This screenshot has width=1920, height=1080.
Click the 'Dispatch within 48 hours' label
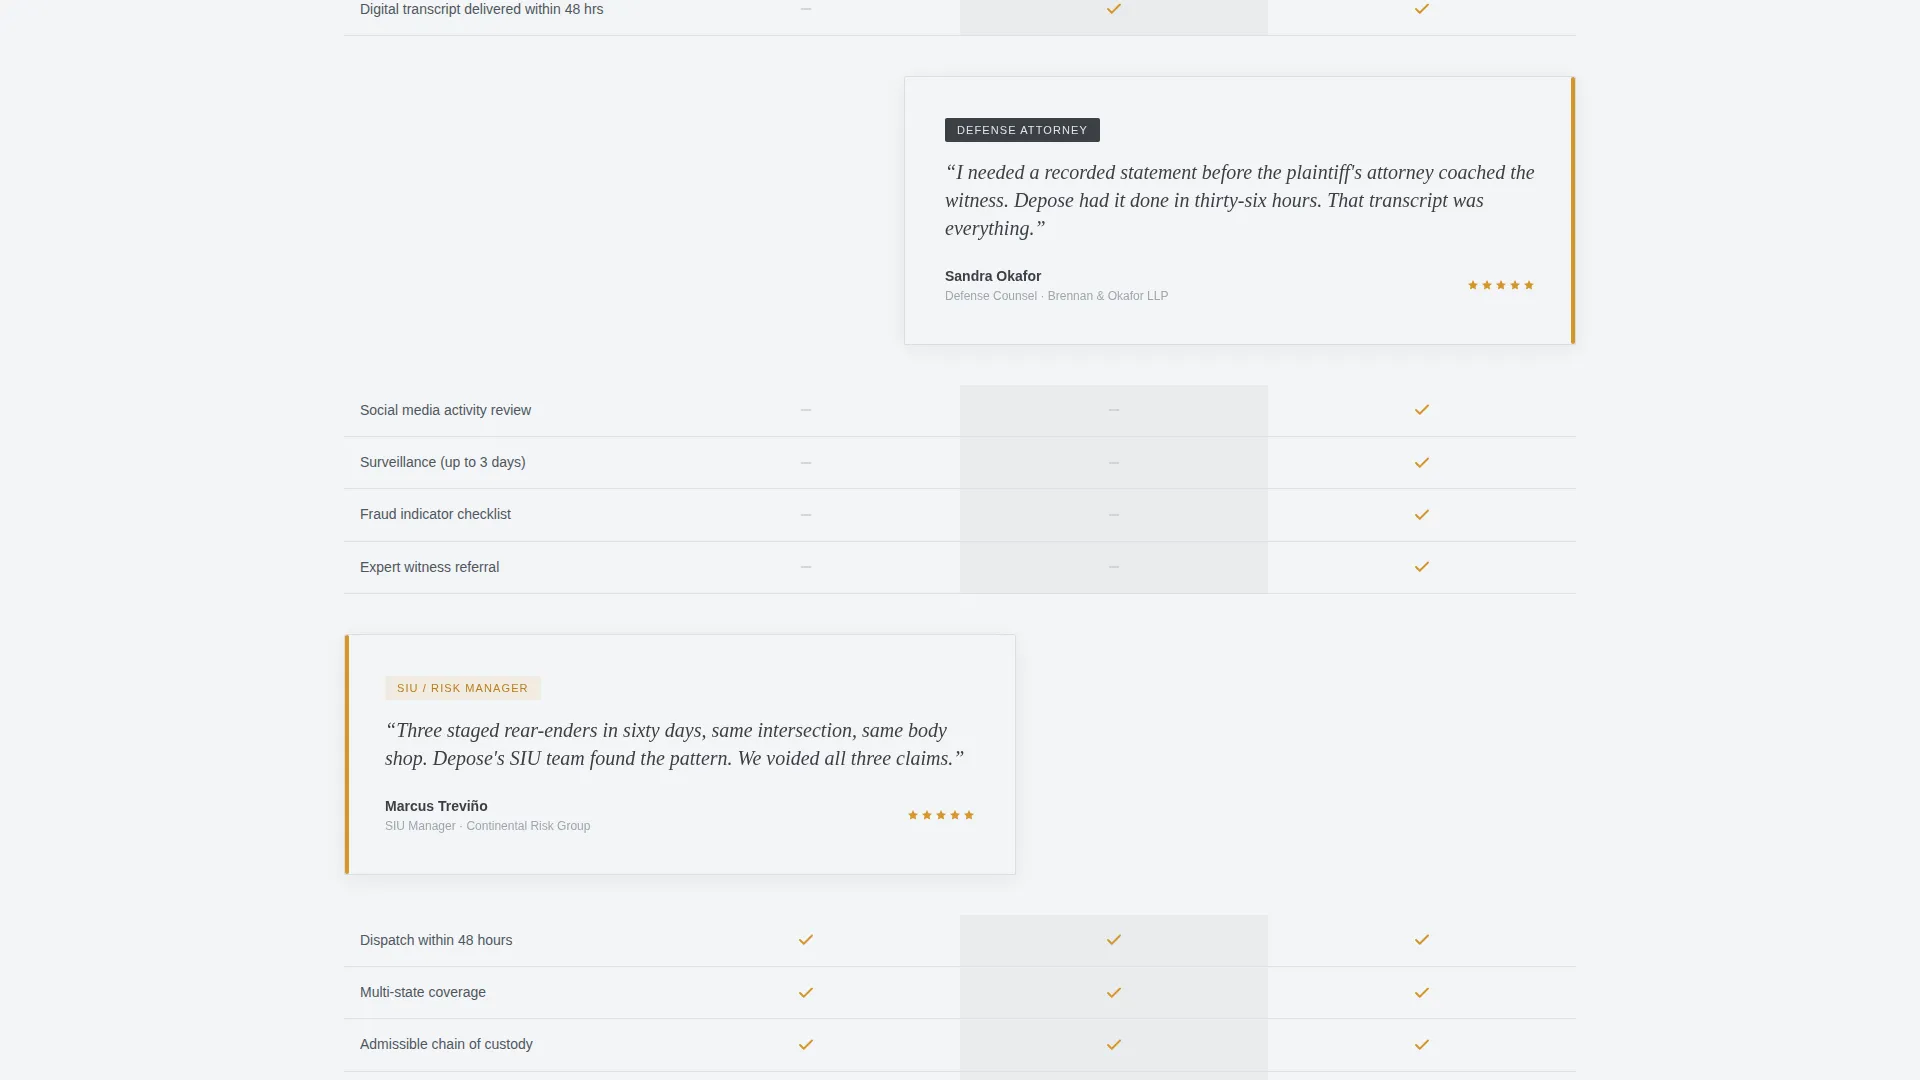click(x=436, y=940)
